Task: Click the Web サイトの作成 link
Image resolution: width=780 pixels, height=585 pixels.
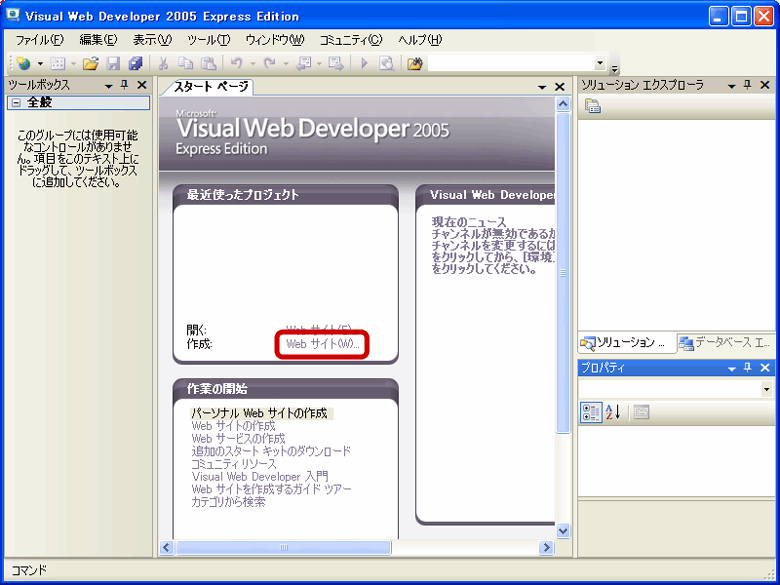Action: pyautogui.click(x=233, y=426)
